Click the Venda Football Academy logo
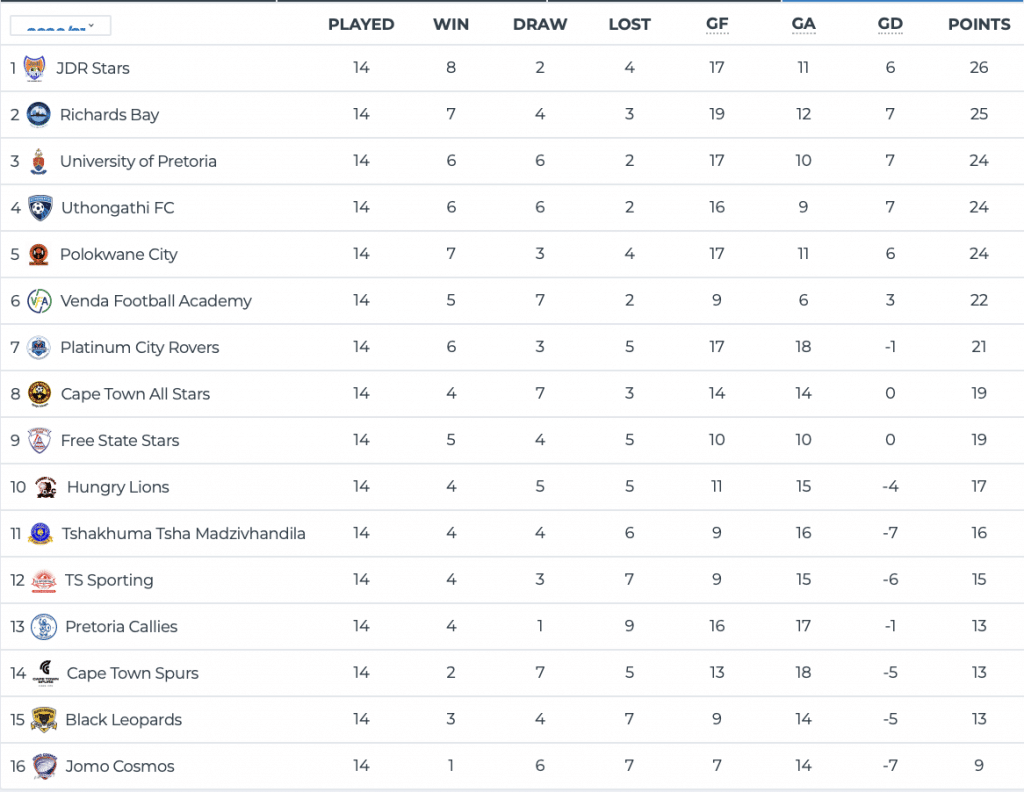1024x792 pixels. [40, 301]
